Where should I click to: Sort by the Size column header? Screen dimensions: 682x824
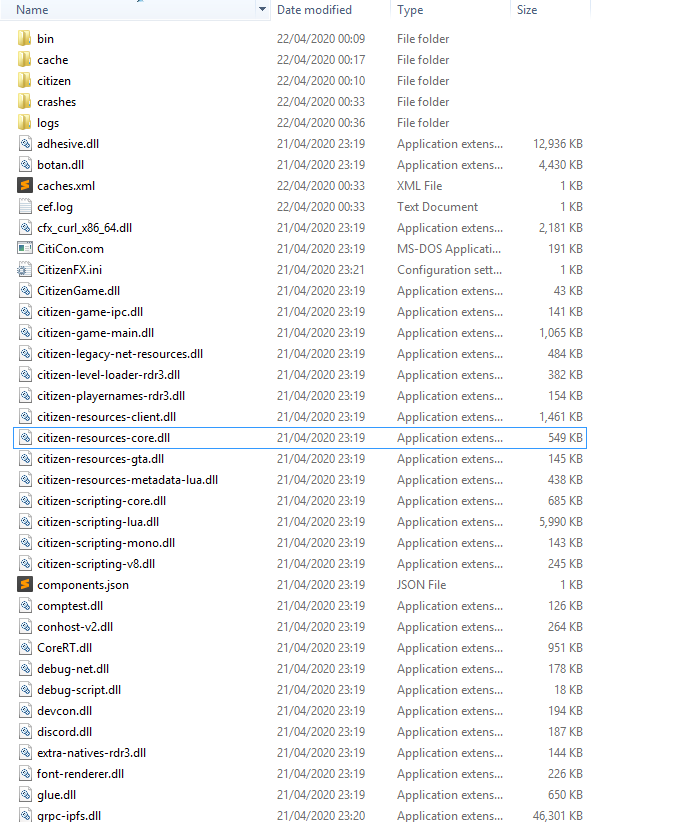527,9
